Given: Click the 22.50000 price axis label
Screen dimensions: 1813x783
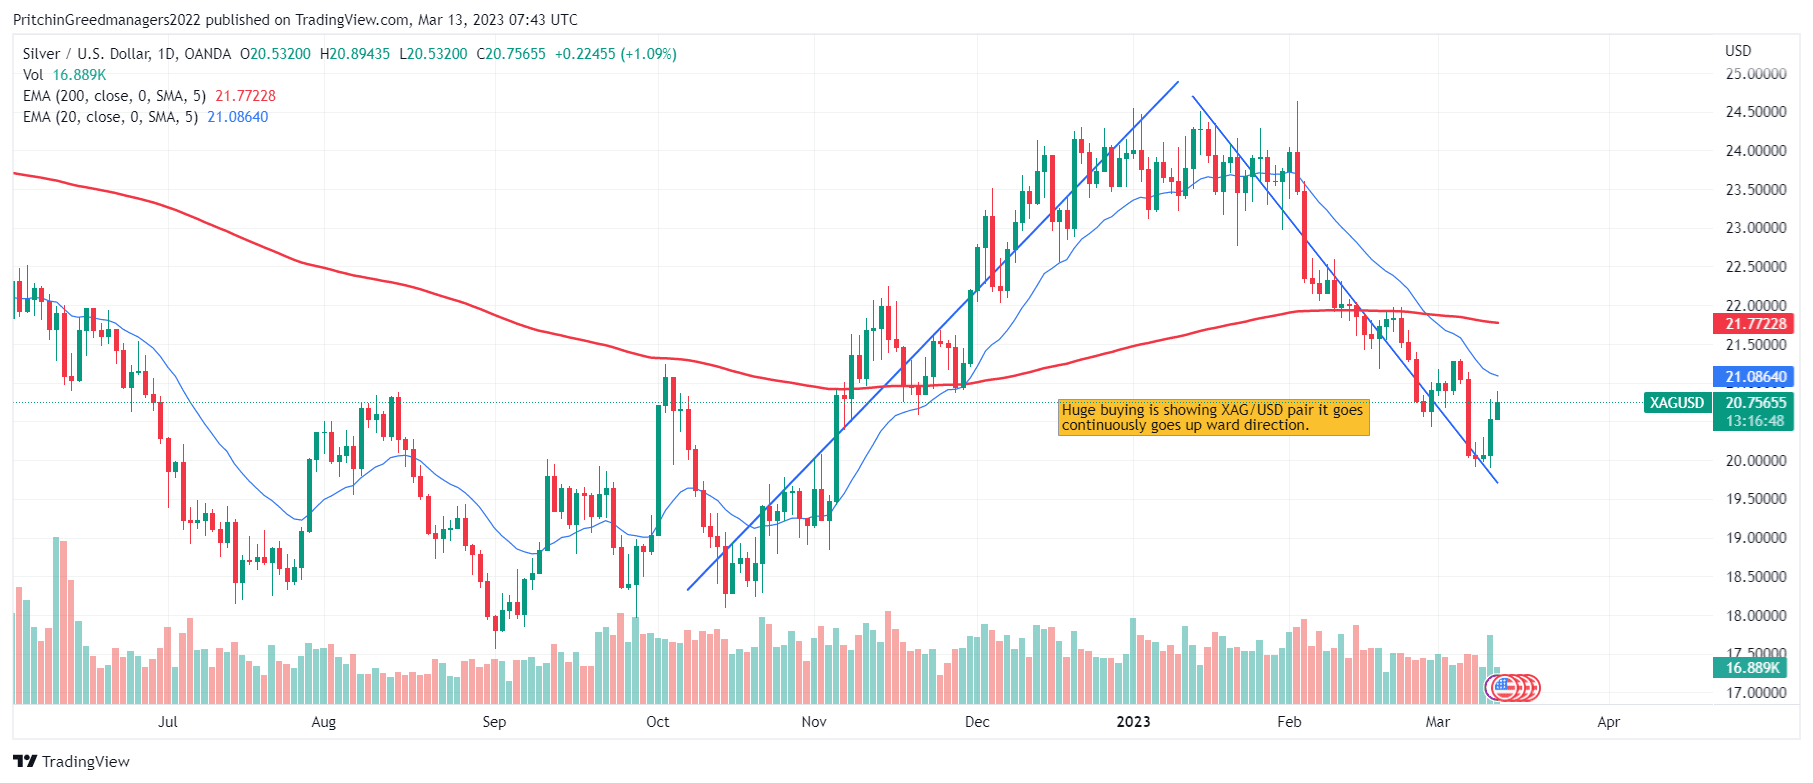Looking at the screenshot, I should click(x=1756, y=267).
